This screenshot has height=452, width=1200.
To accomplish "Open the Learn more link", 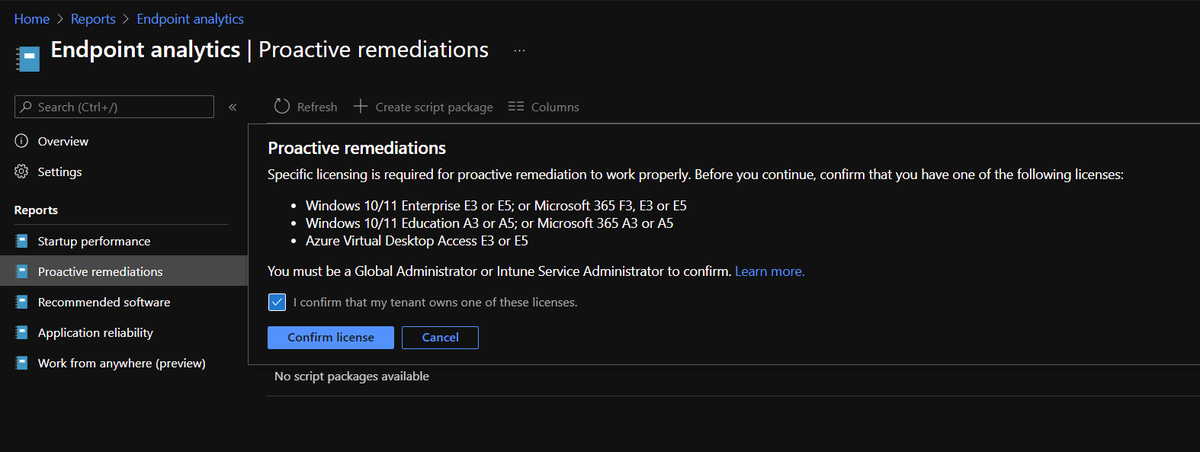I will (x=770, y=271).
